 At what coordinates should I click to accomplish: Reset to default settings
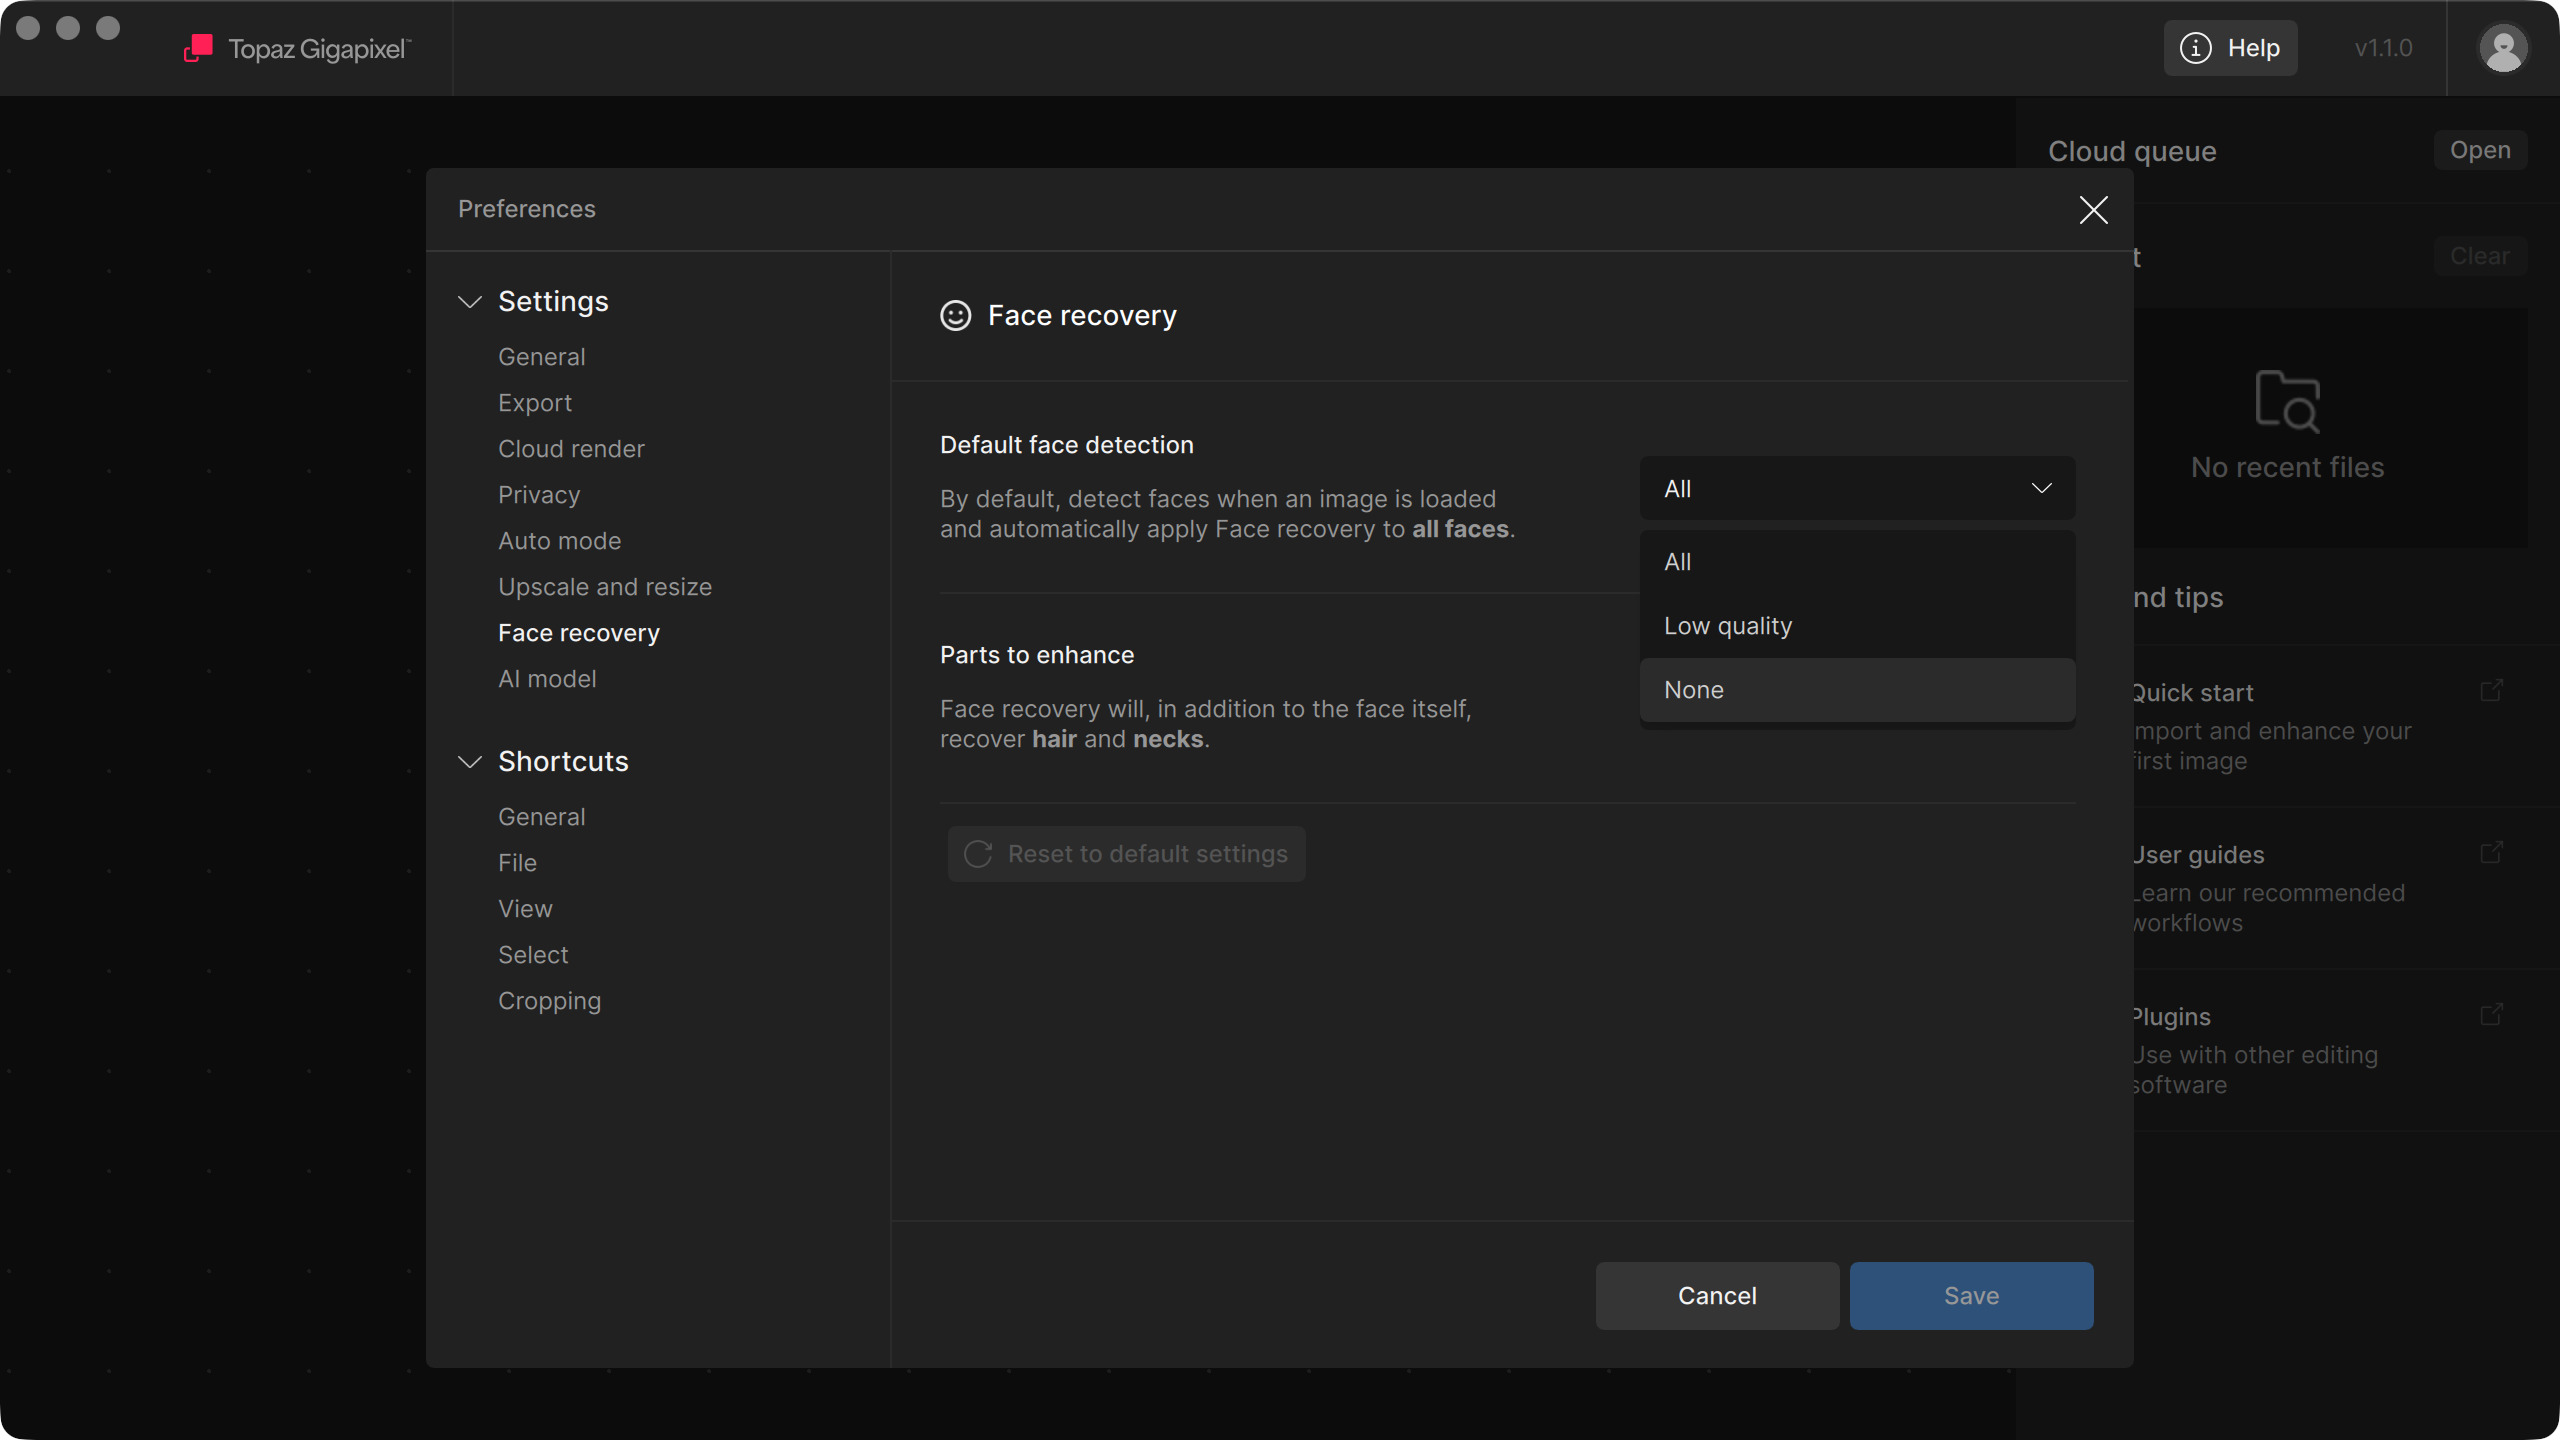(x=1127, y=854)
